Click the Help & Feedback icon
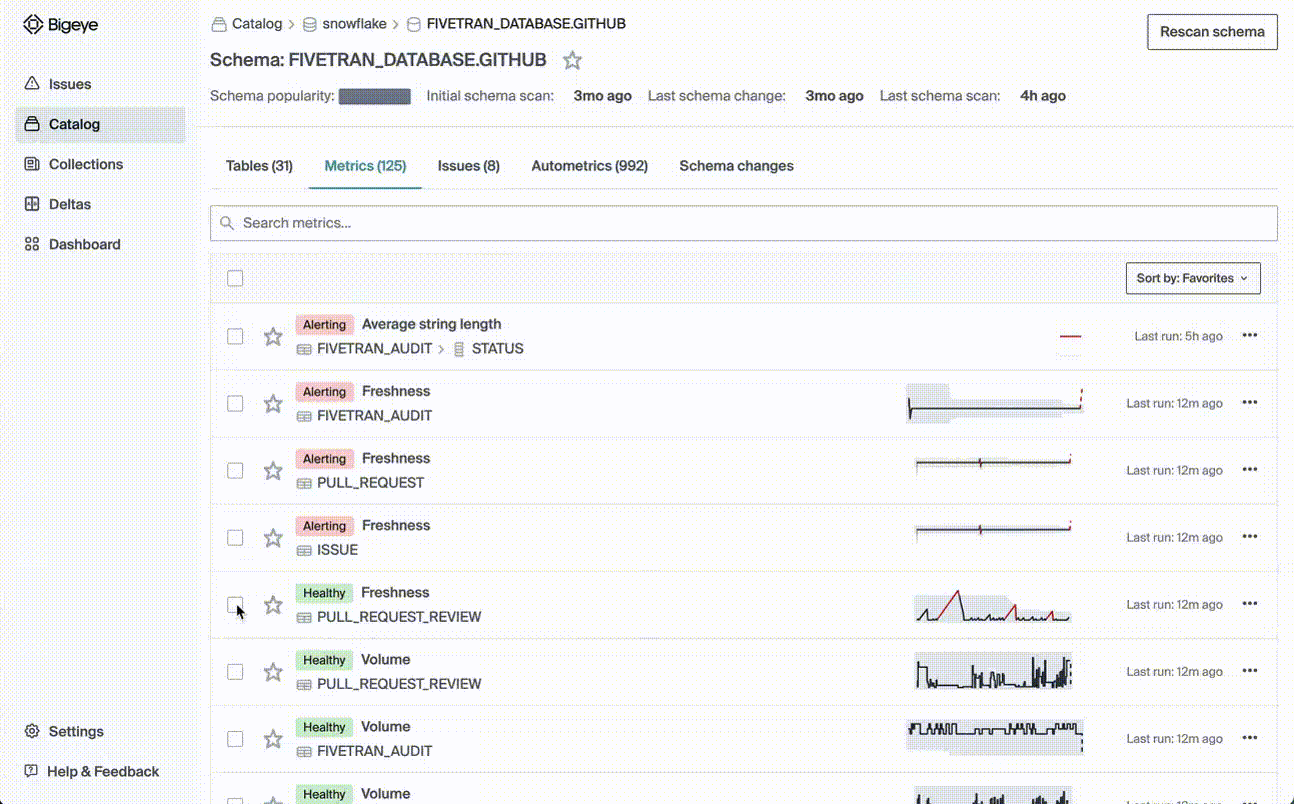The width and height of the screenshot is (1294, 804). pyautogui.click(x=32, y=771)
